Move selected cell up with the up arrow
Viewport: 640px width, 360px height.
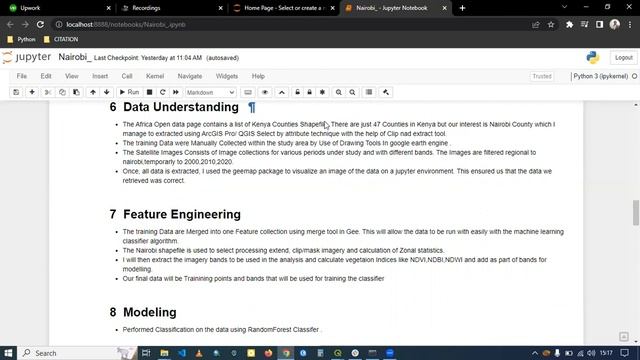(93, 92)
